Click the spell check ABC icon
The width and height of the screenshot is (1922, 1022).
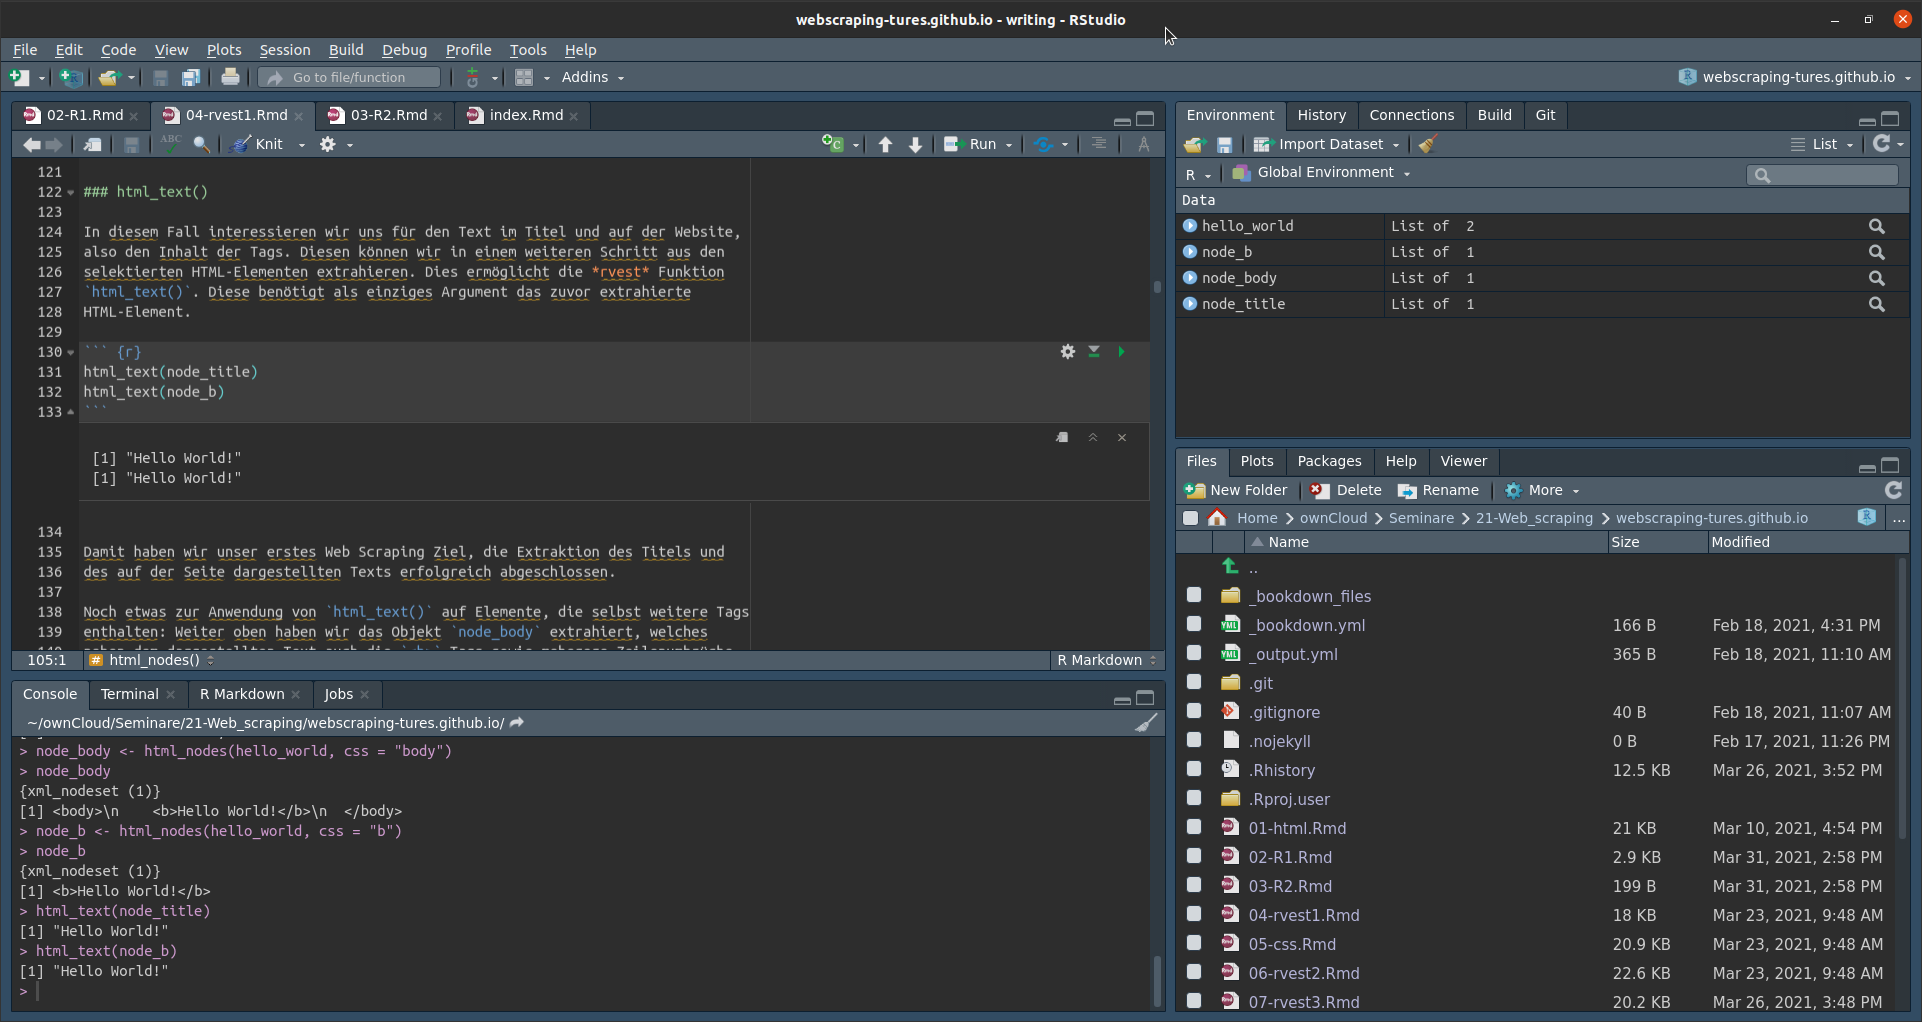pyautogui.click(x=171, y=144)
